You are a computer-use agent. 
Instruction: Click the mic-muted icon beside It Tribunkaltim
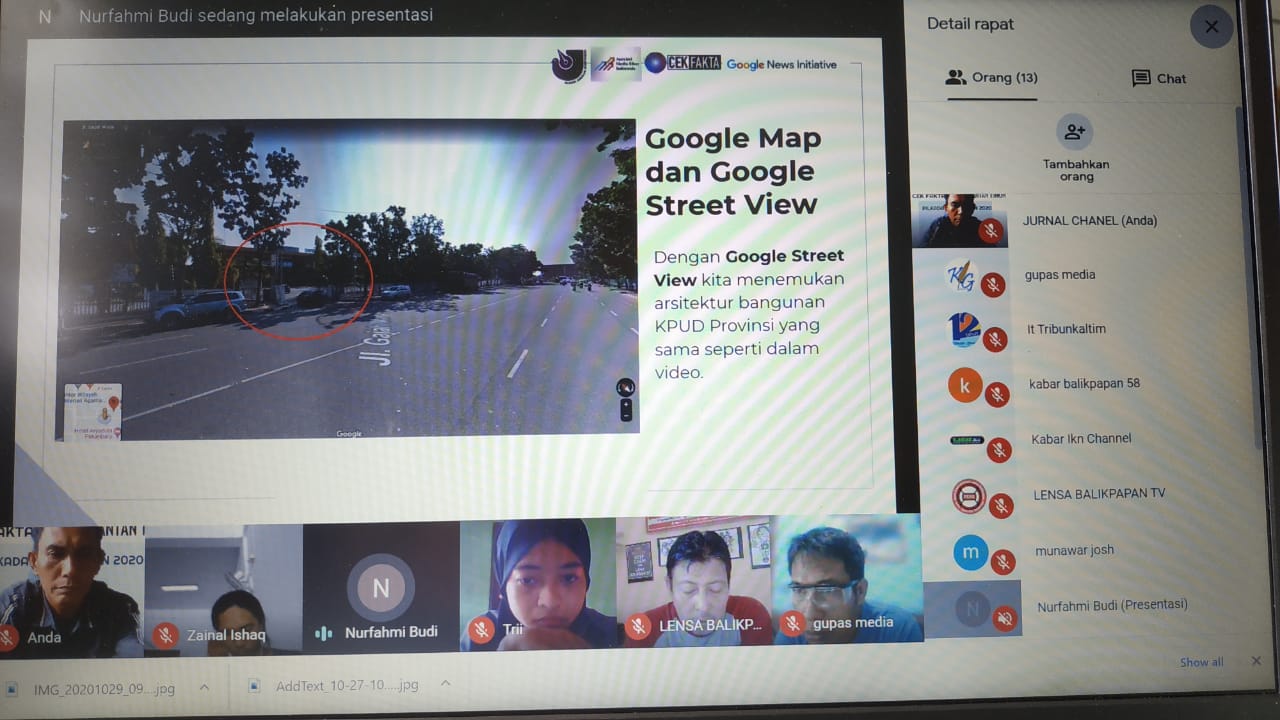click(994, 340)
